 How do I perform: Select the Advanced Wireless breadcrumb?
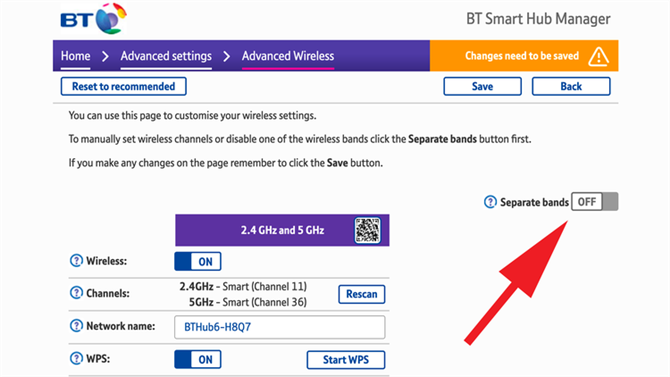tap(288, 56)
